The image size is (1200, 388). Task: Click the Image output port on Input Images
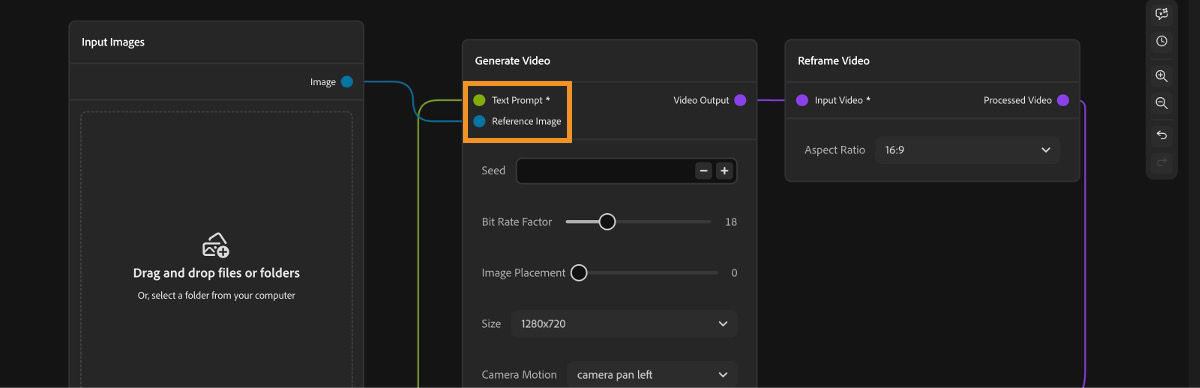pyautogui.click(x=347, y=82)
